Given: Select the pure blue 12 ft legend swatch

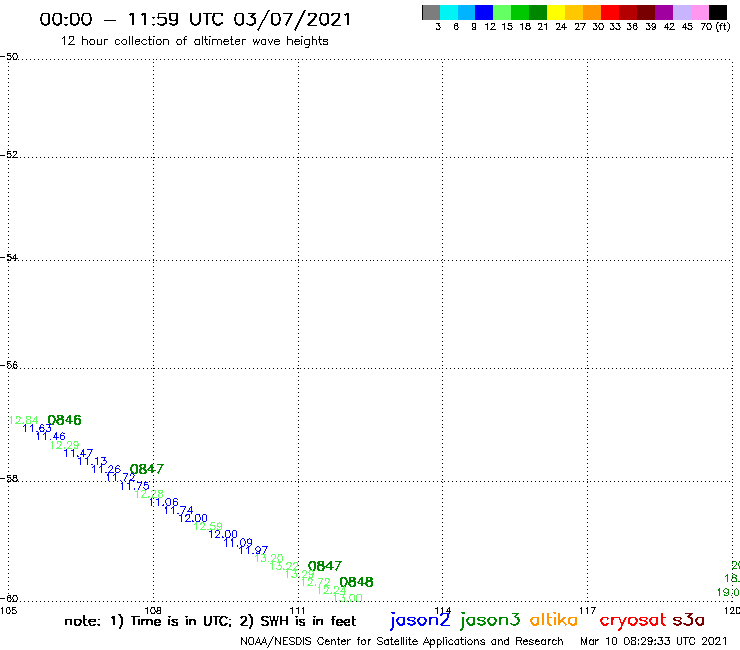Looking at the screenshot, I should pos(484,13).
